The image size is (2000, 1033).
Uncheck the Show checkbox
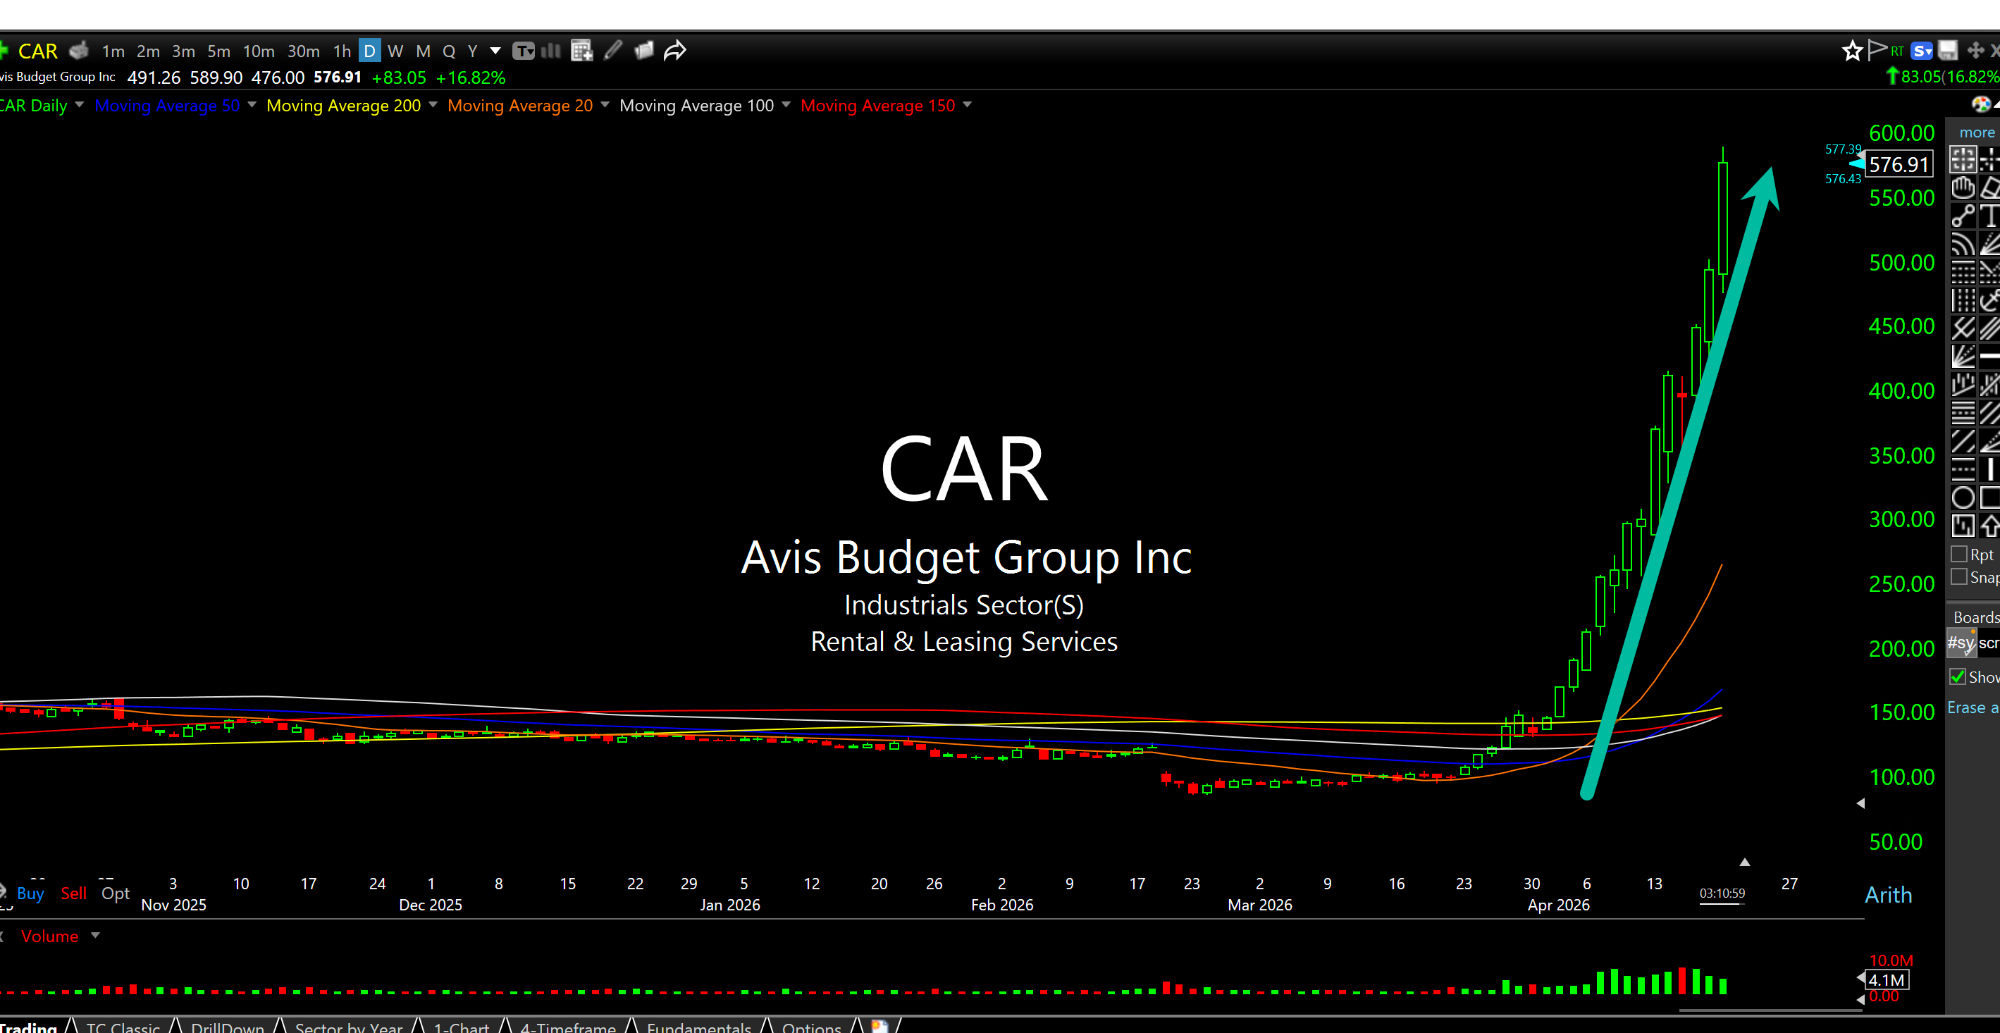1958,677
